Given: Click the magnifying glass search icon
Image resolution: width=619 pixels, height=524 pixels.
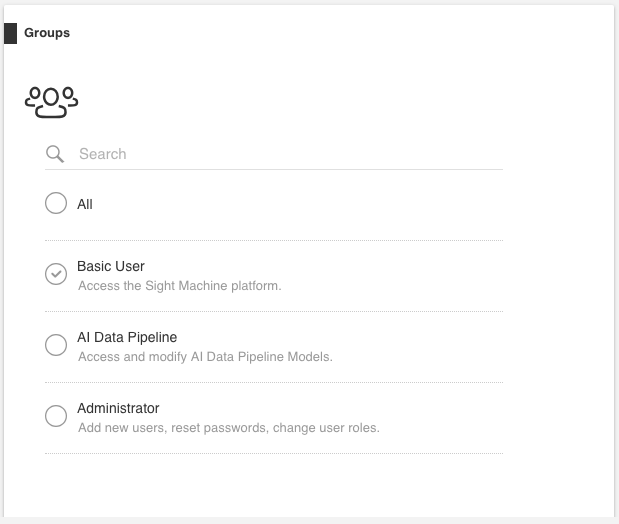Looking at the screenshot, I should [56, 154].
